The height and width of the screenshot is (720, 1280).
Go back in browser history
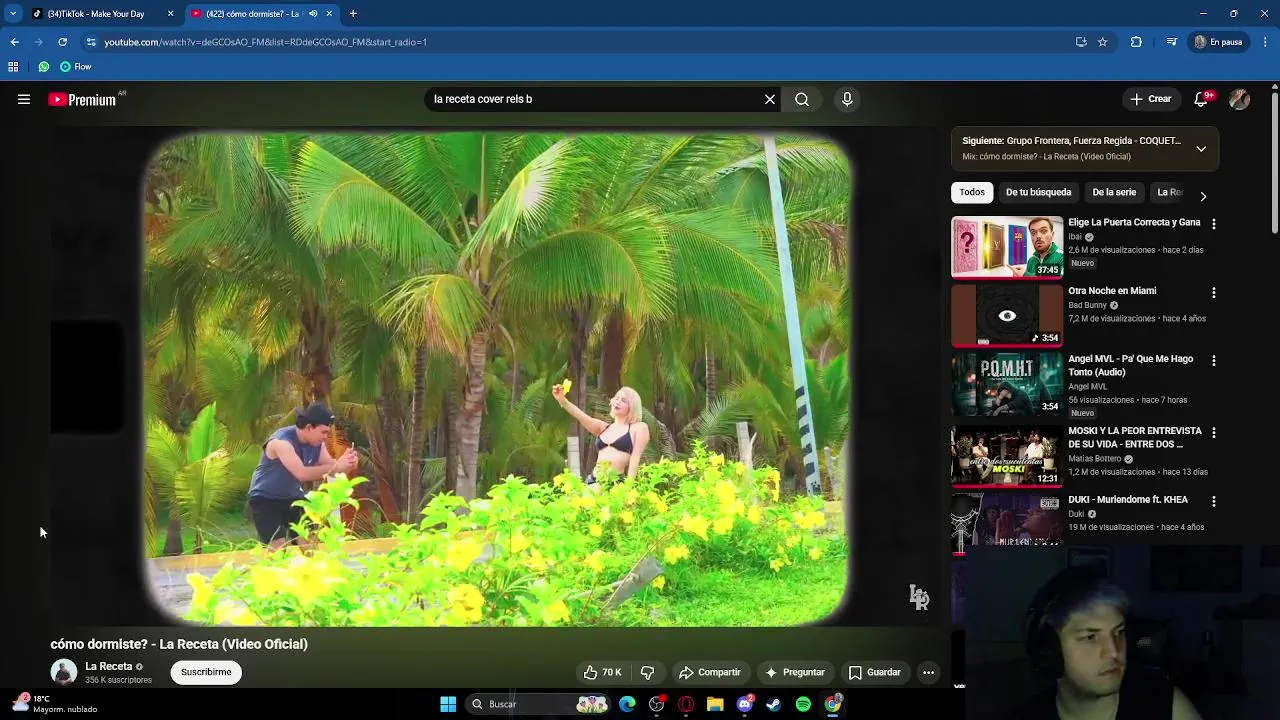pos(14,42)
